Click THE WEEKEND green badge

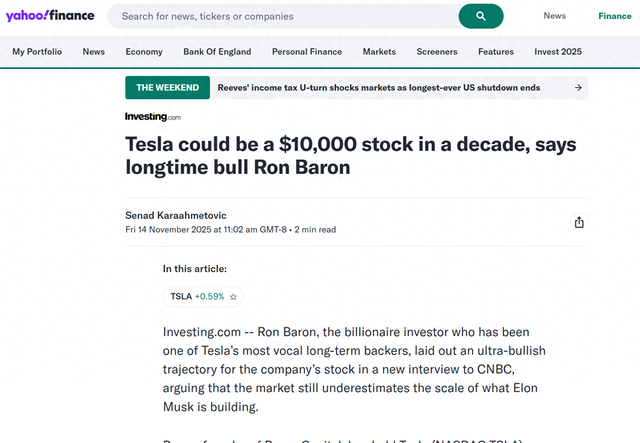[167, 88]
